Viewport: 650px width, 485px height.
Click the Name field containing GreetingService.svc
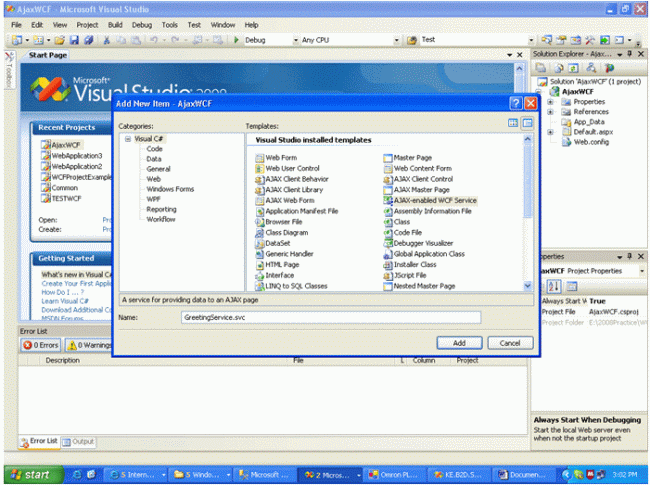(x=331, y=318)
